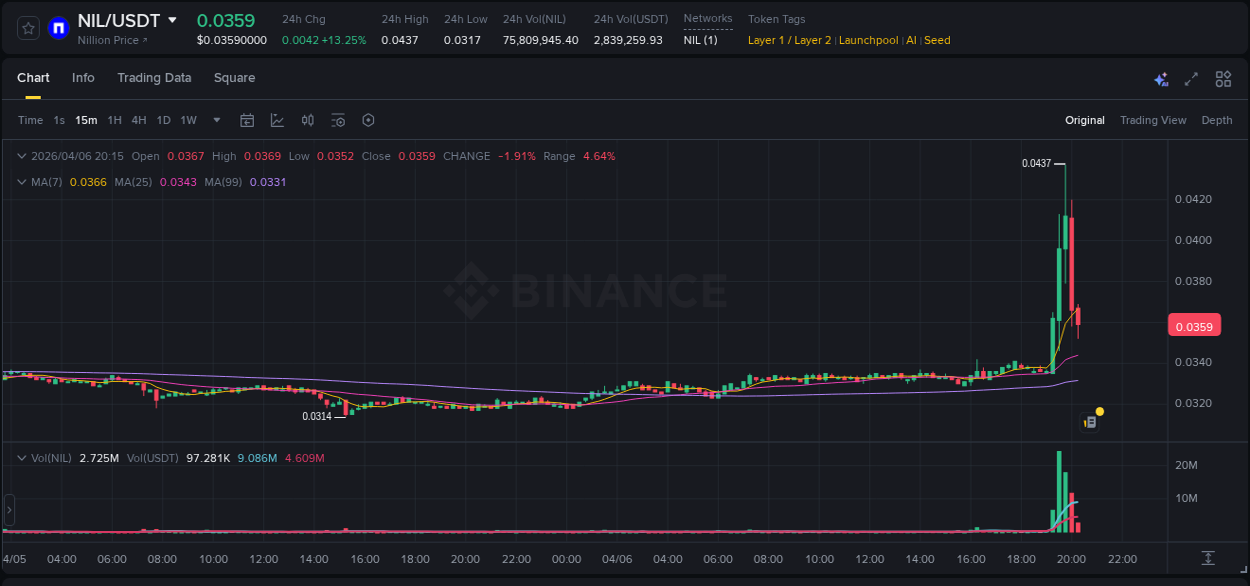Click the 24h Vol(USDT) 2,839,259.93 value
Image resolution: width=1250 pixels, height=586 pixels.
tap(628, 40)
